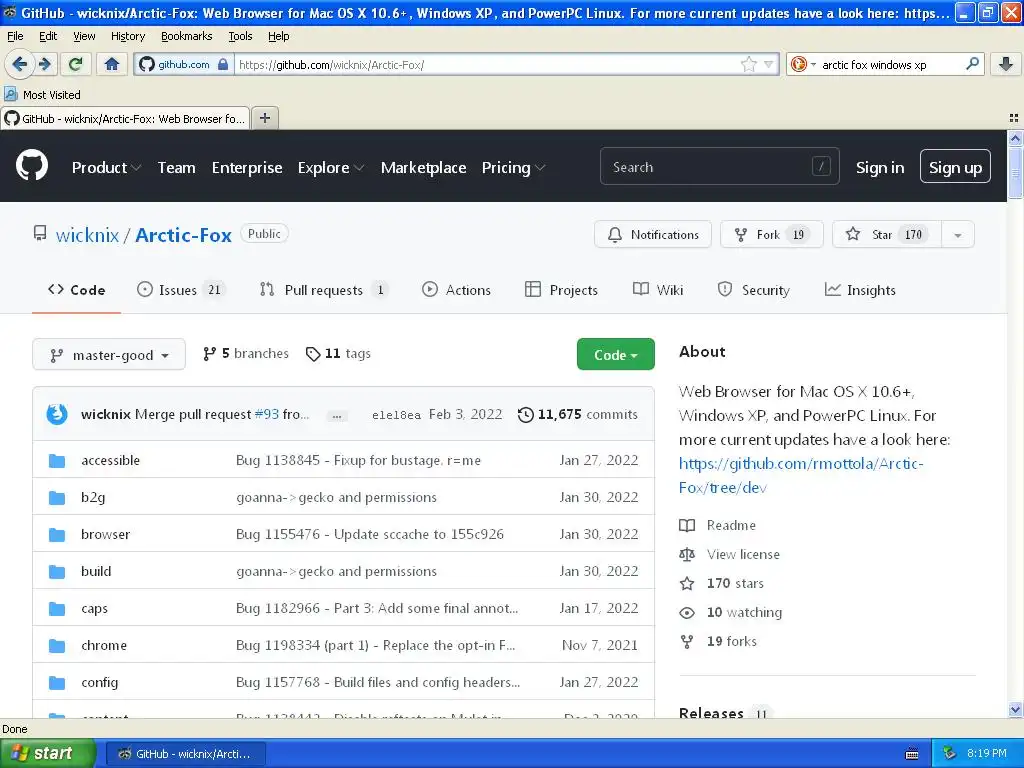Expand the Explore menu in GitHub header
Image resolution: width=1024 pixels, height=768 pixels.
[x=330, y=168]
